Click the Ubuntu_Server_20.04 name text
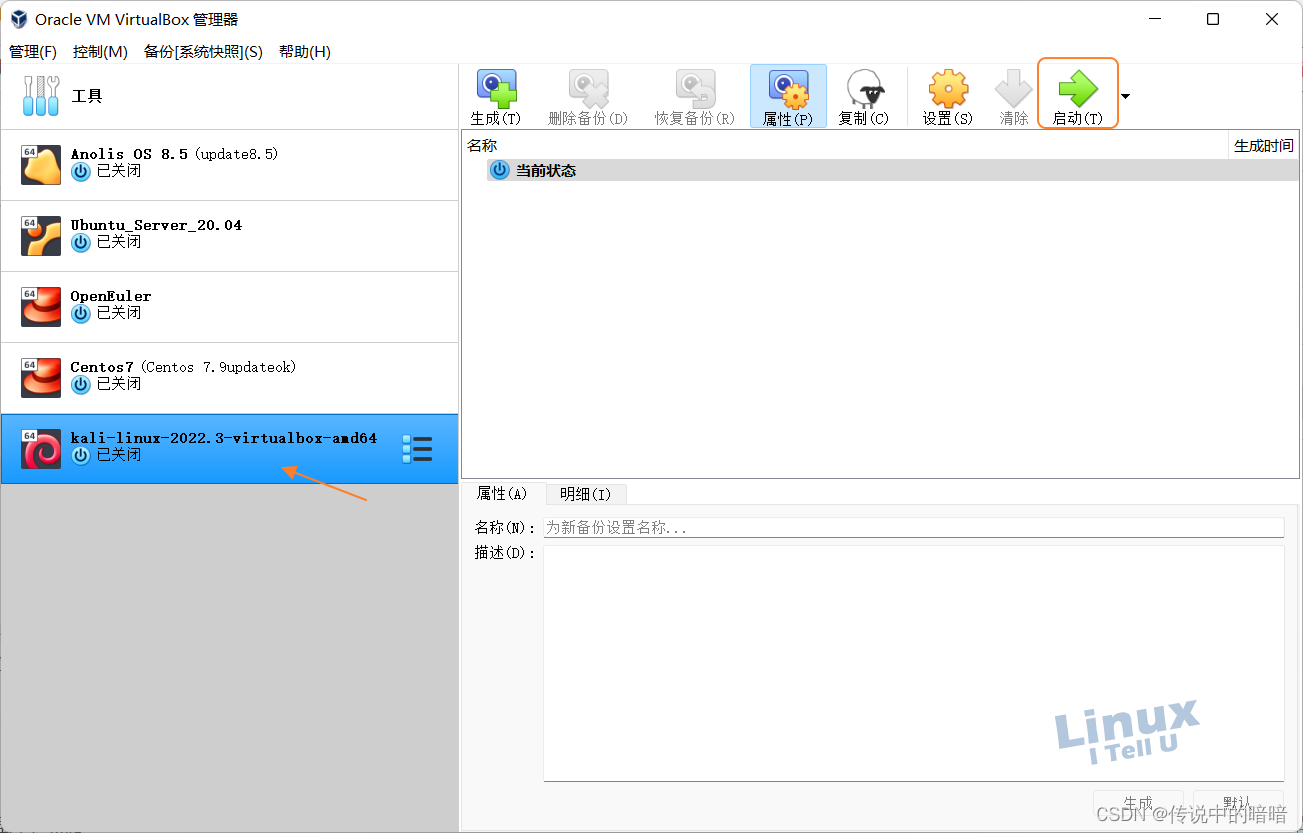Screen dimensions: 1303x833 tap(156, 225)
